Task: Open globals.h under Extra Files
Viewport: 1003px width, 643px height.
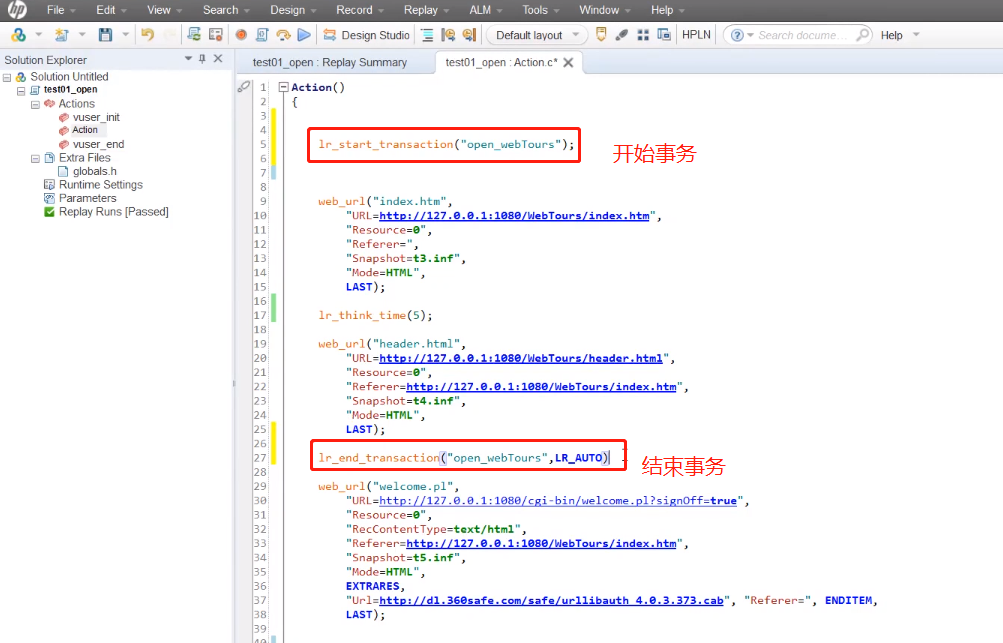Action: point(95,171)
